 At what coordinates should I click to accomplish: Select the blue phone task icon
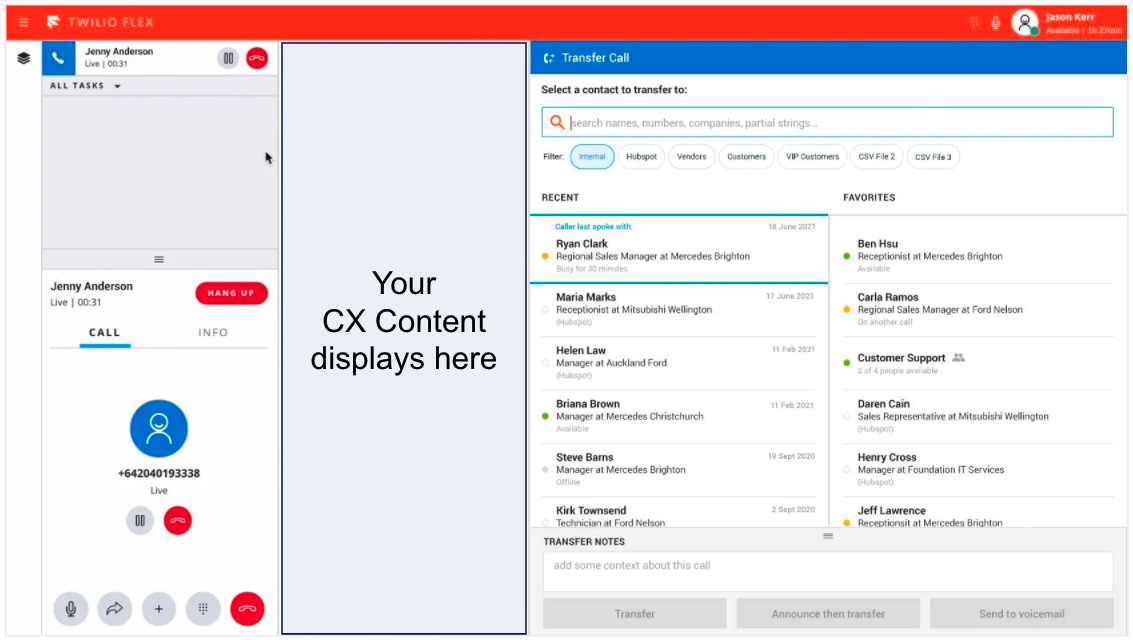click(x=59, y=59)
